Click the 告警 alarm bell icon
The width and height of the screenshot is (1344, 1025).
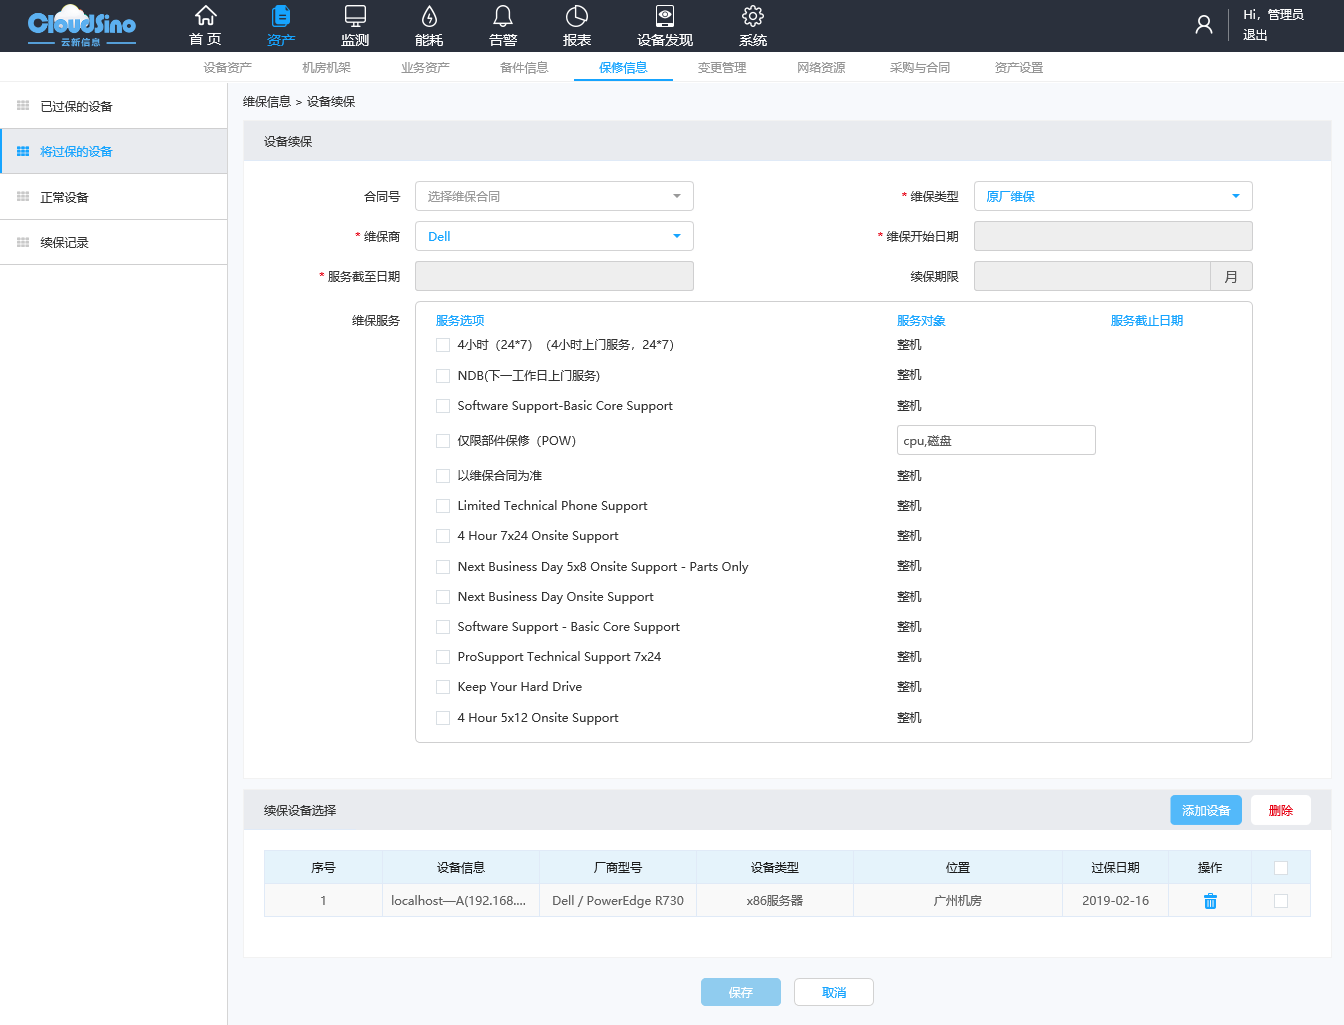pyautogui.click(x=503, y=17)
